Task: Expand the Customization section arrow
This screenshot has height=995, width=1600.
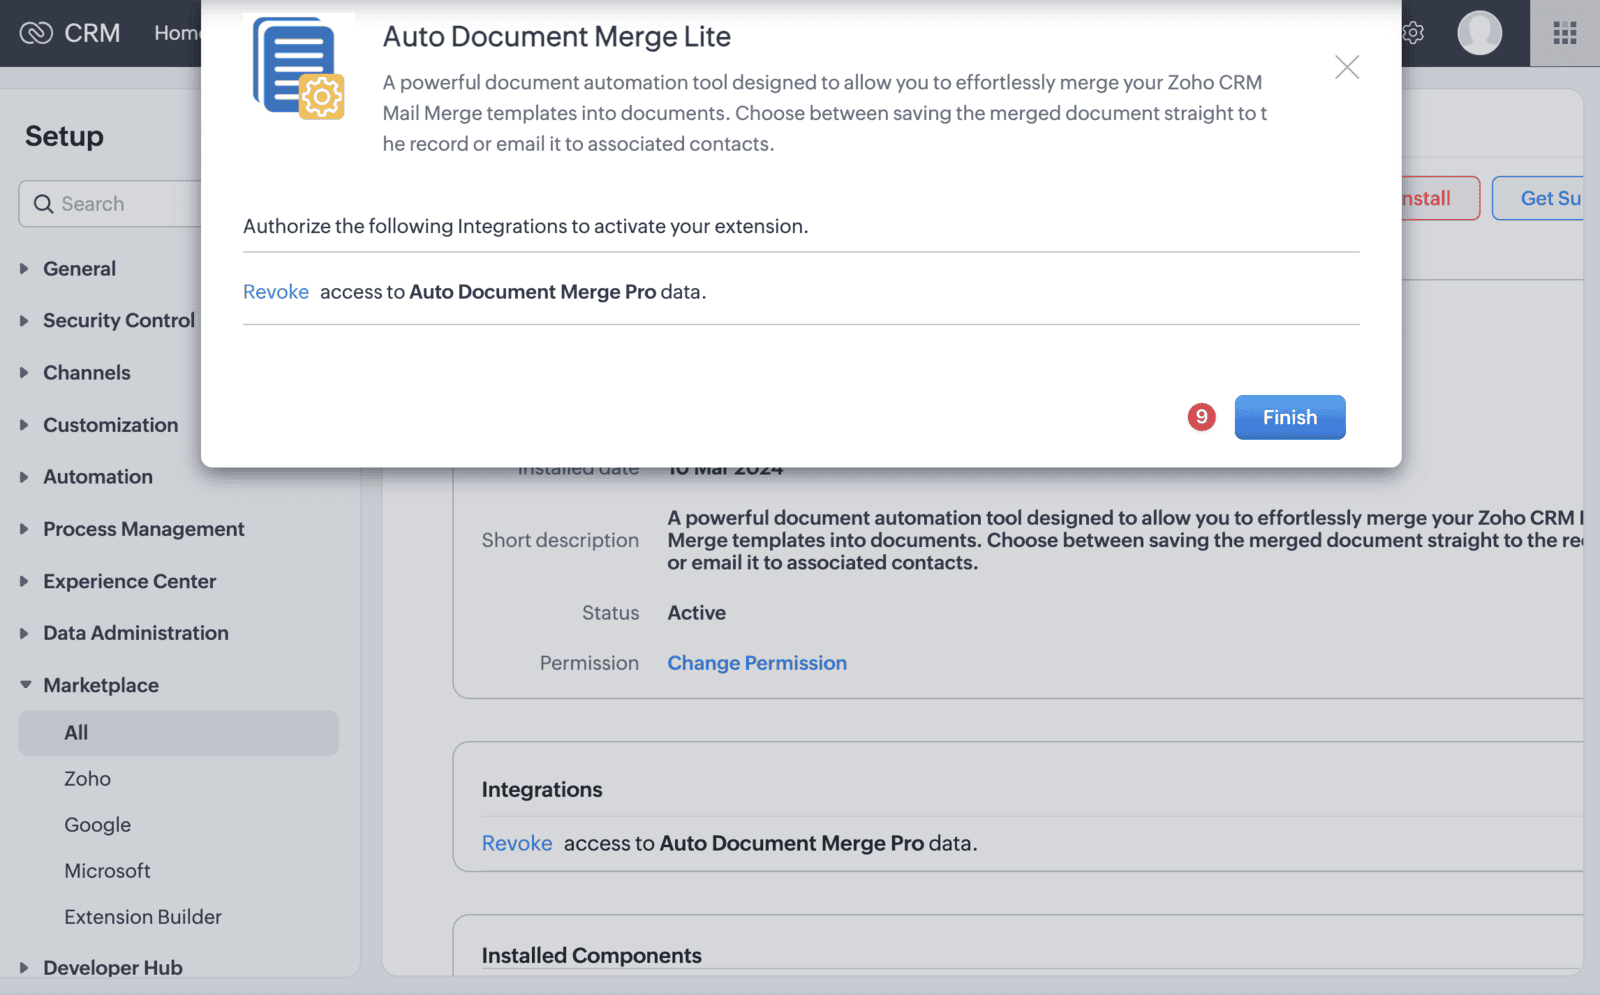Action: tap(24, 425)
